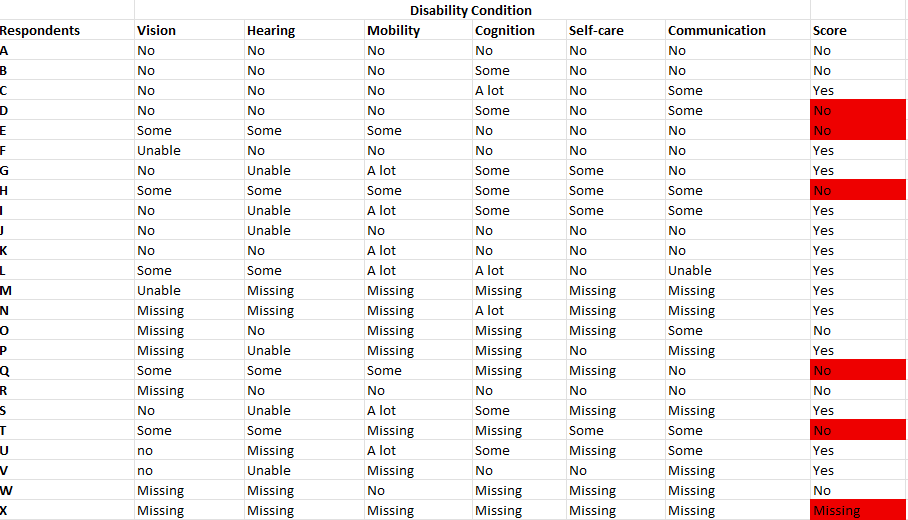Click the Self-care header cell
This screenshot has width=908, height=520.
click(616, 30)
